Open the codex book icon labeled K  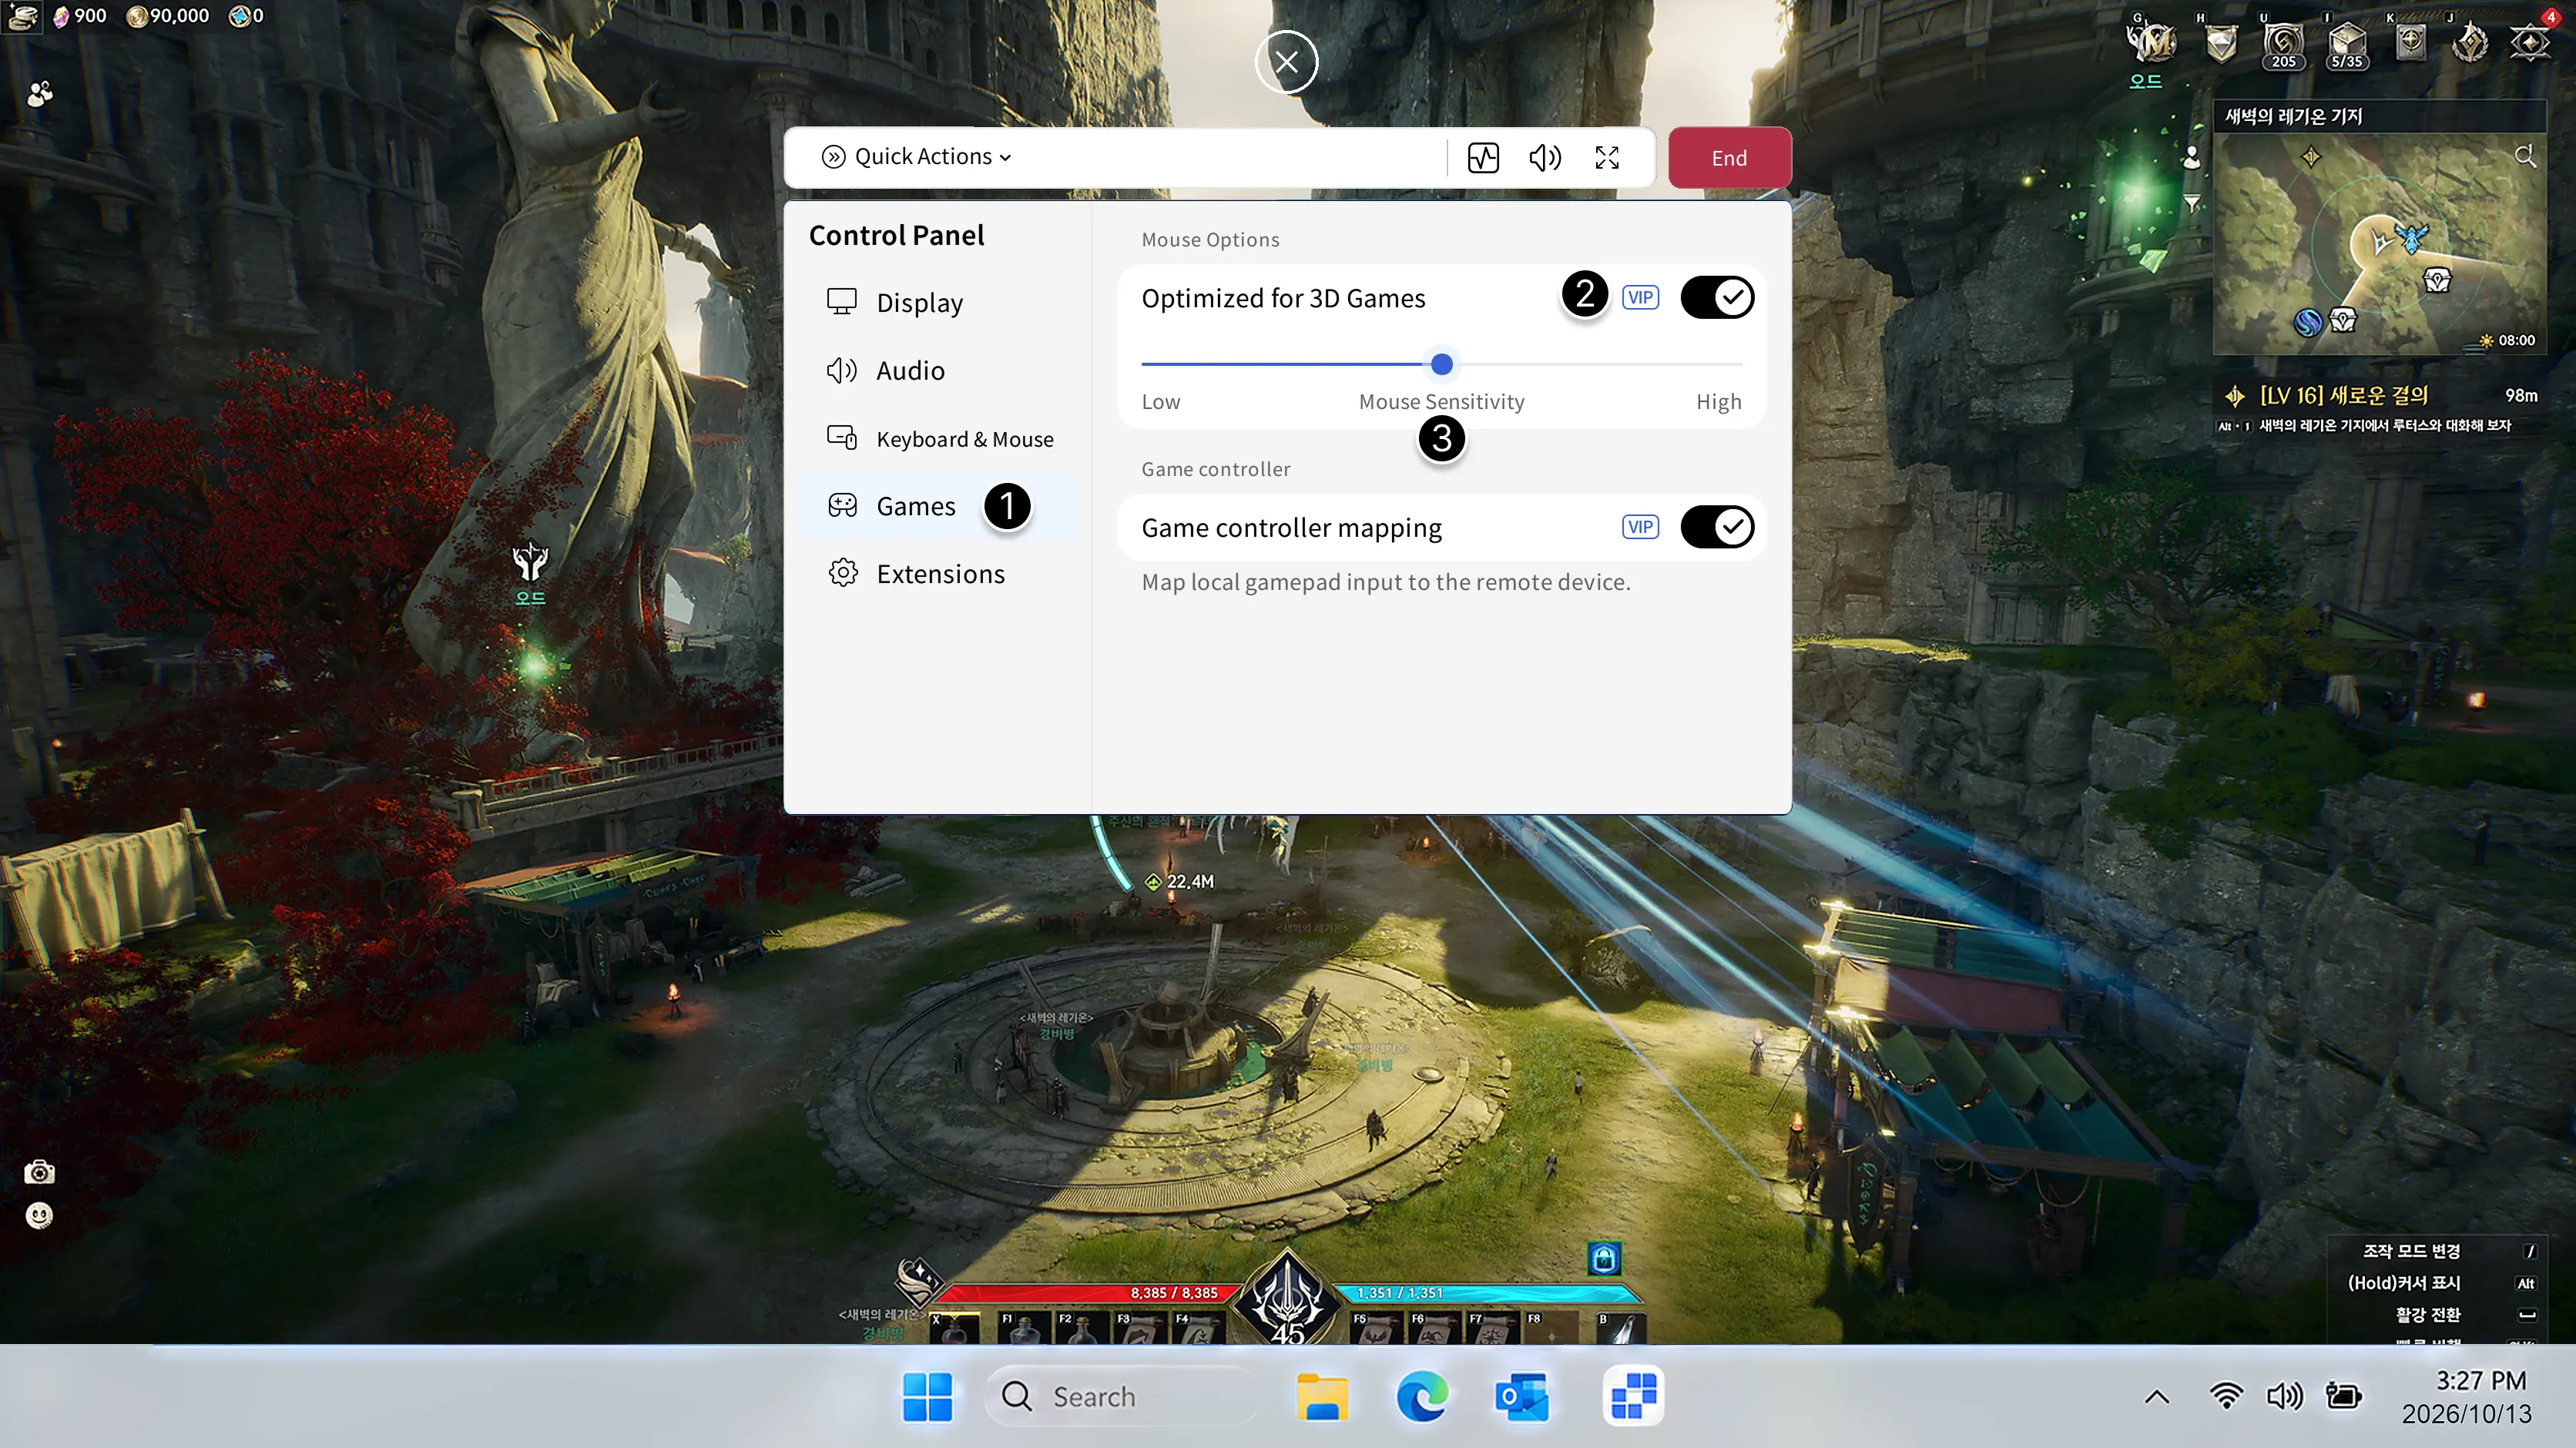(2411, 42)
